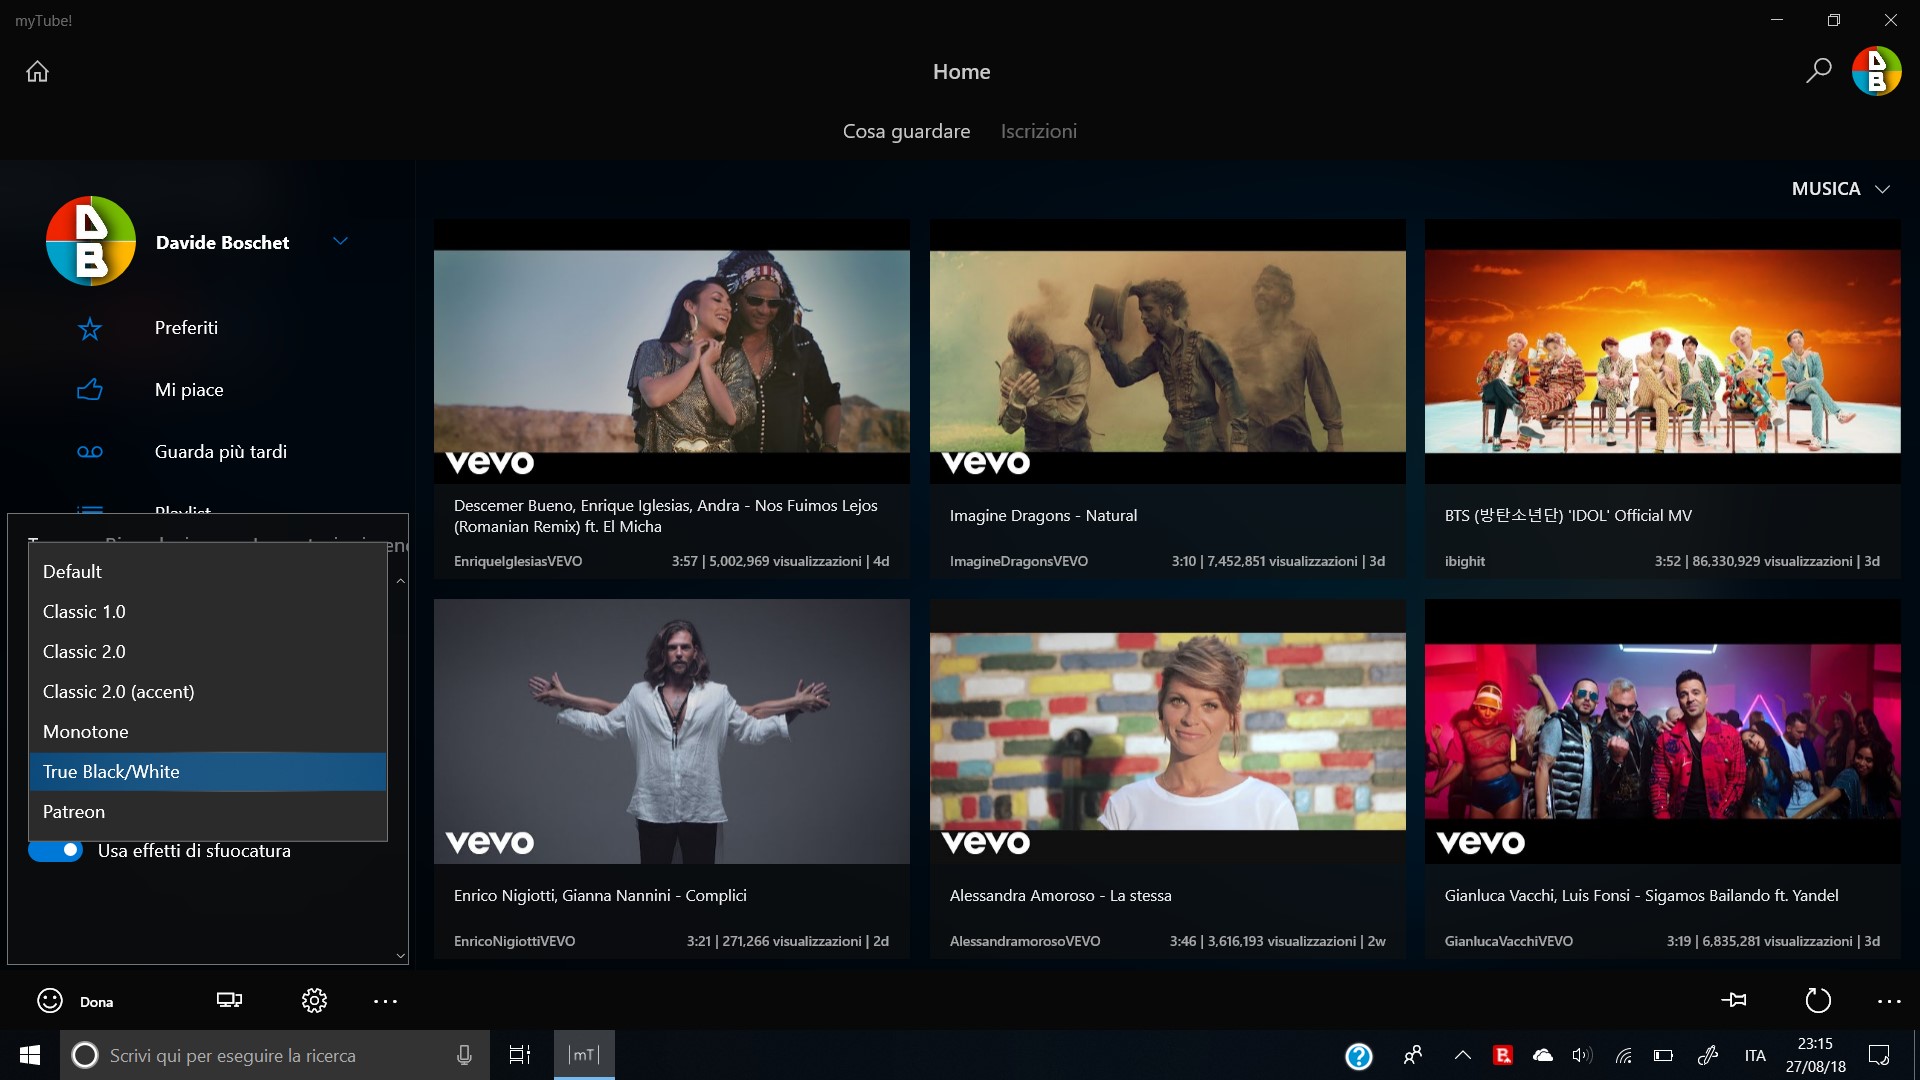
Task: Play the Alessandra Amoroso La stessa thumbnail
Action: coord(1167,731)
